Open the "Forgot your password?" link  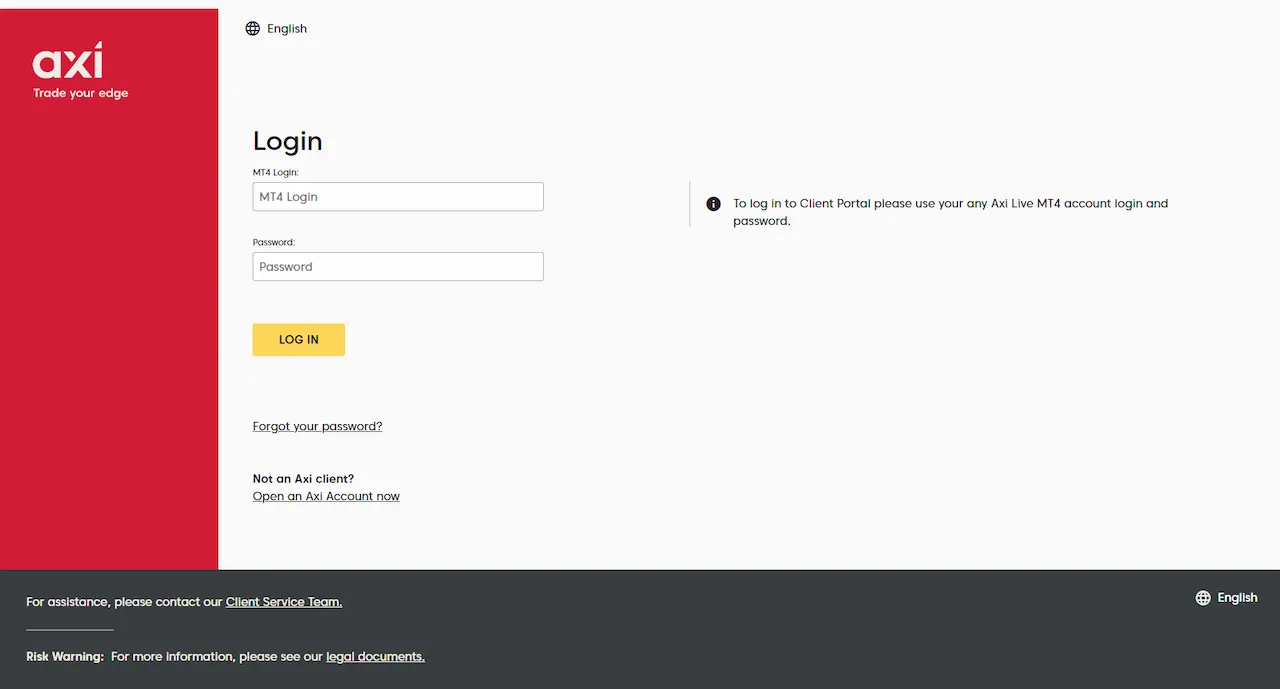click(317, 425)
